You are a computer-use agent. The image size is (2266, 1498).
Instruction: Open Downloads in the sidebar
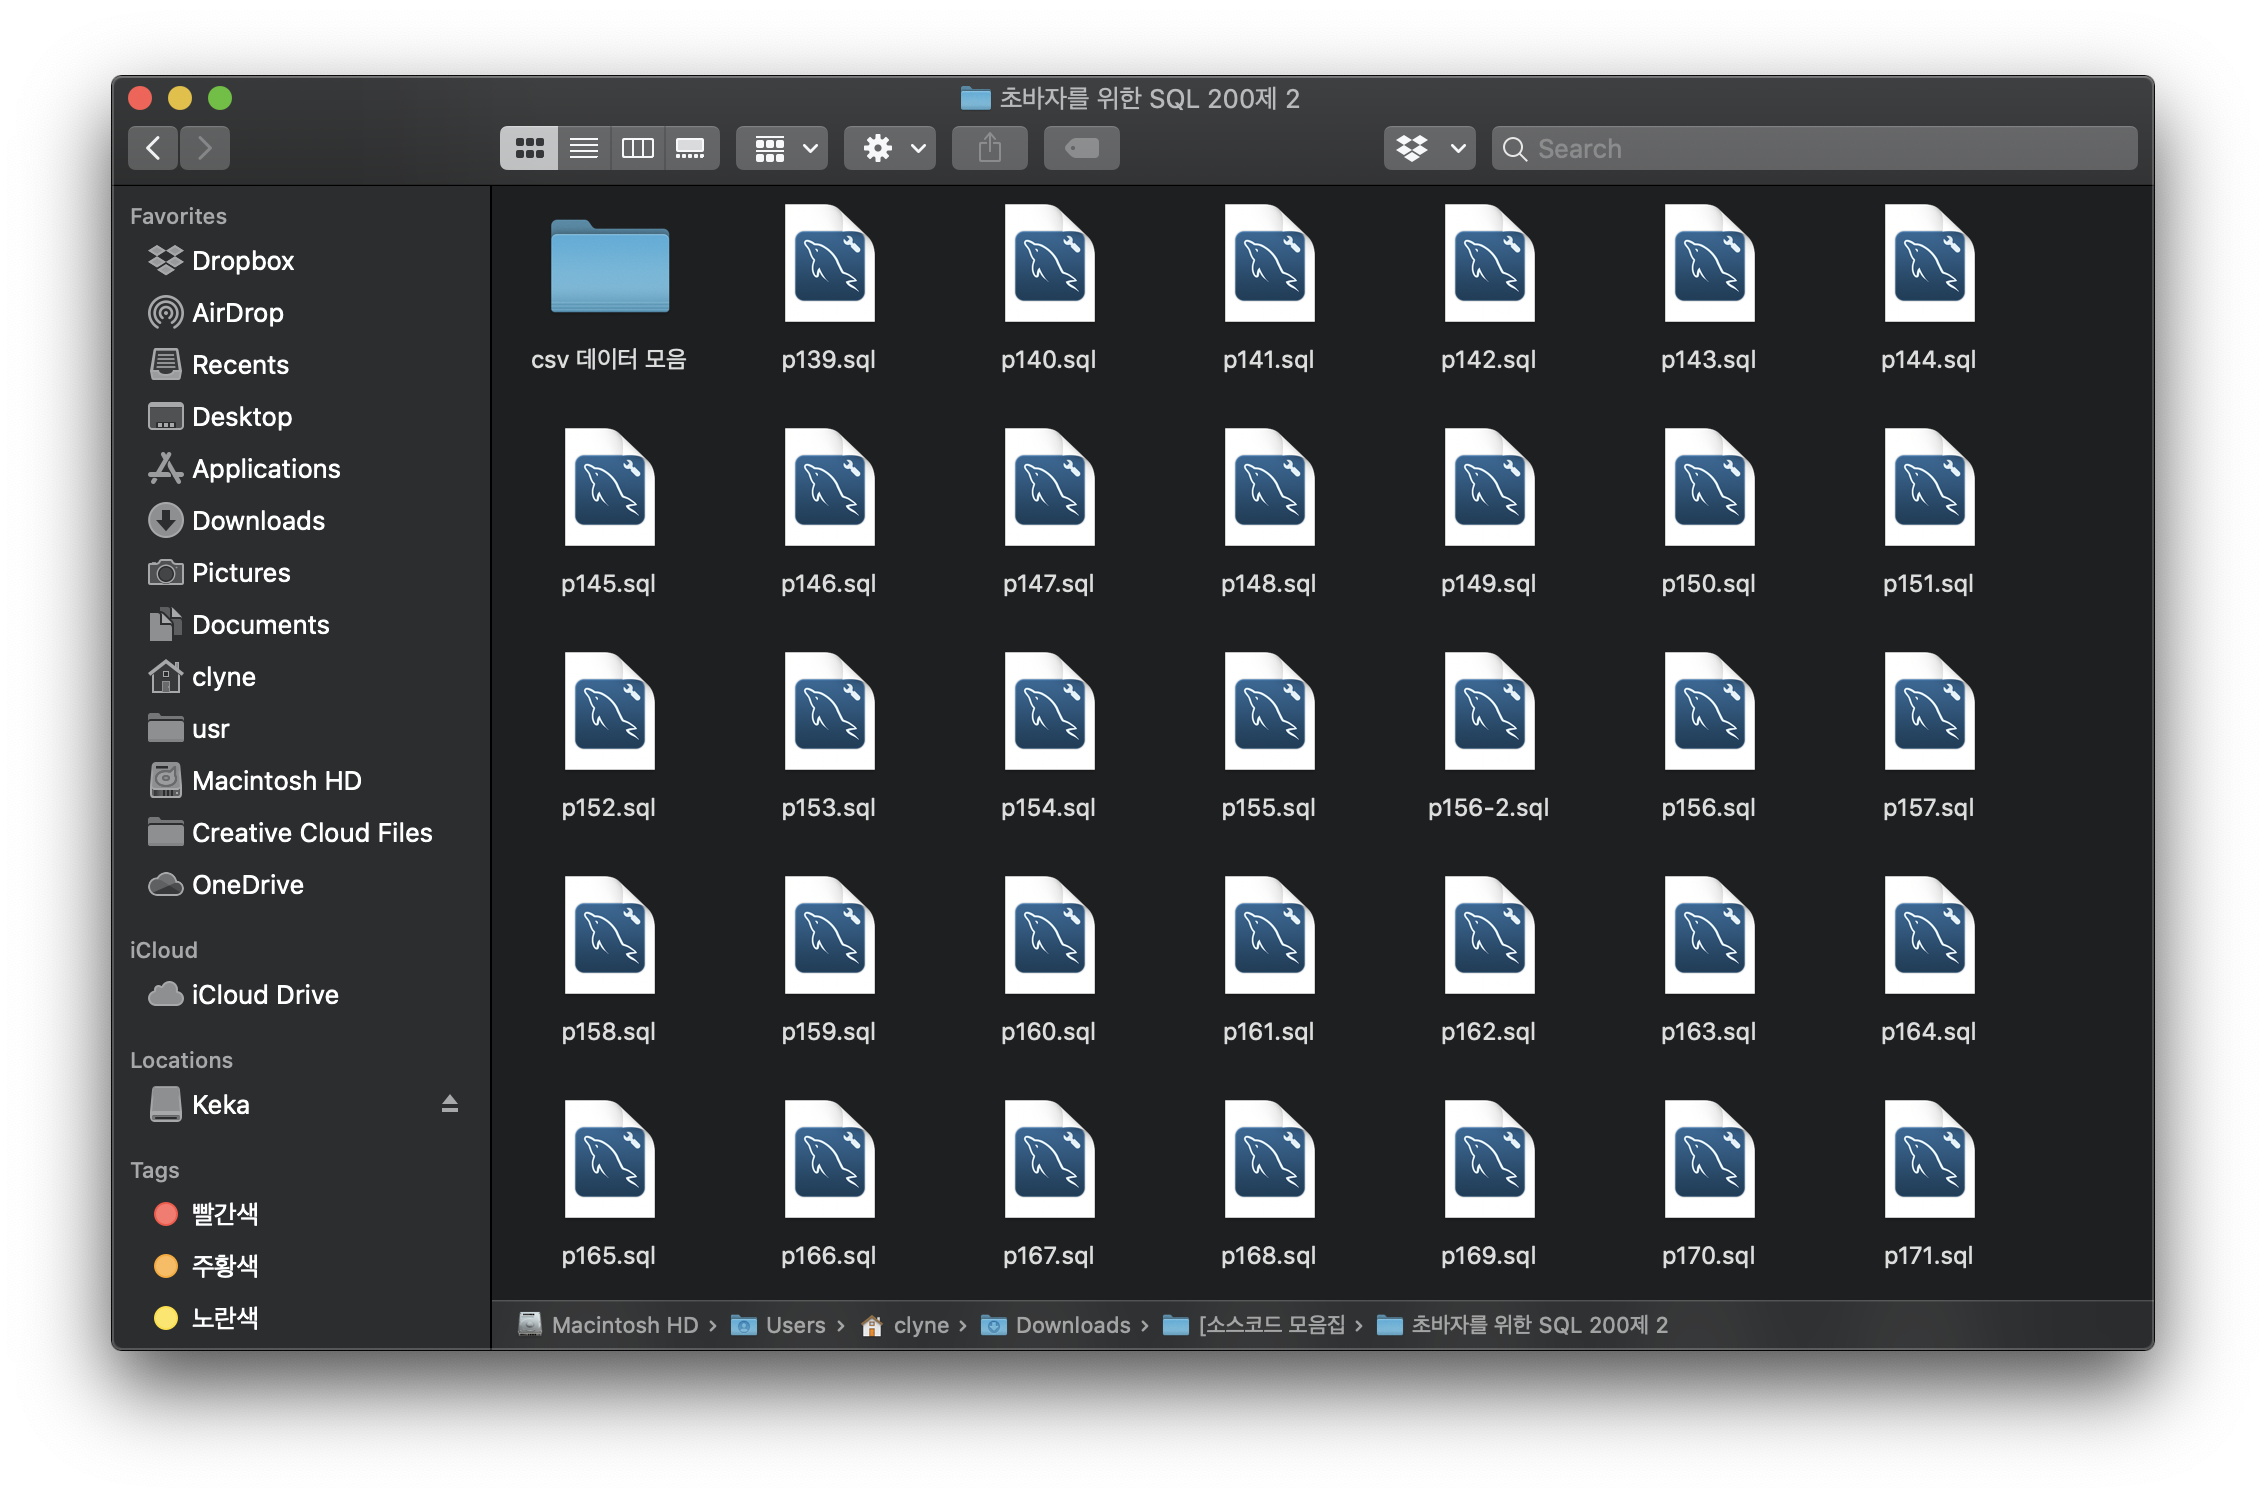pos(257,521)
